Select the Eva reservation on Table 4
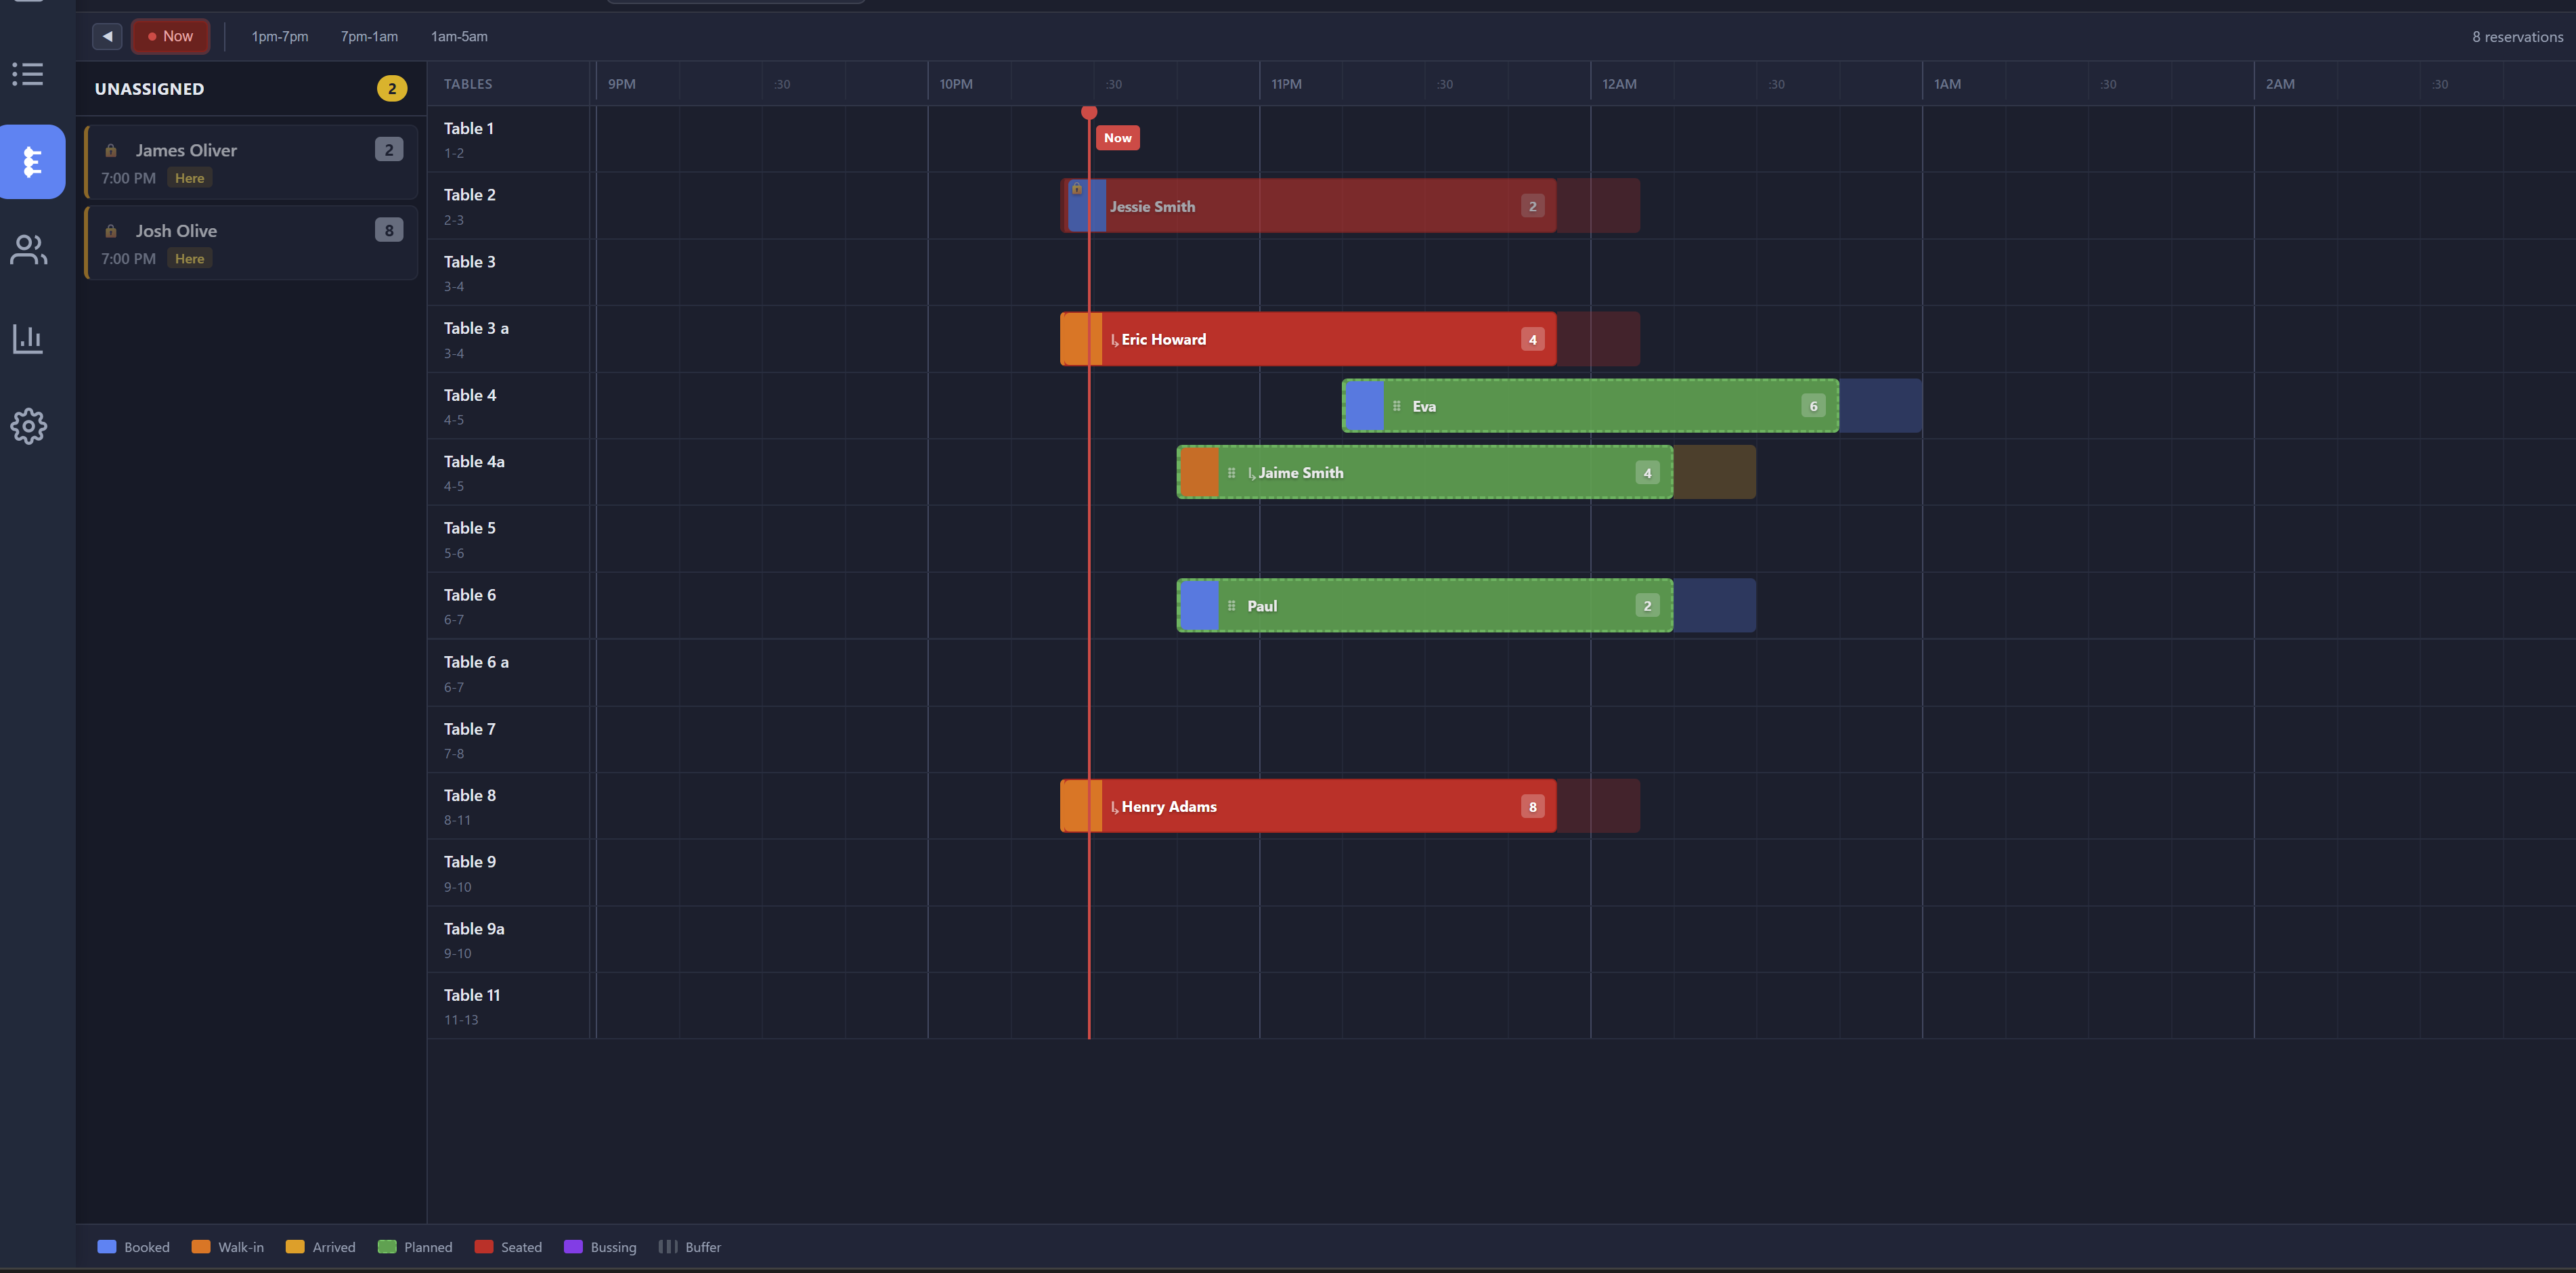The height and width of the screenshot is (1273, 2576). pos(1590,406)
